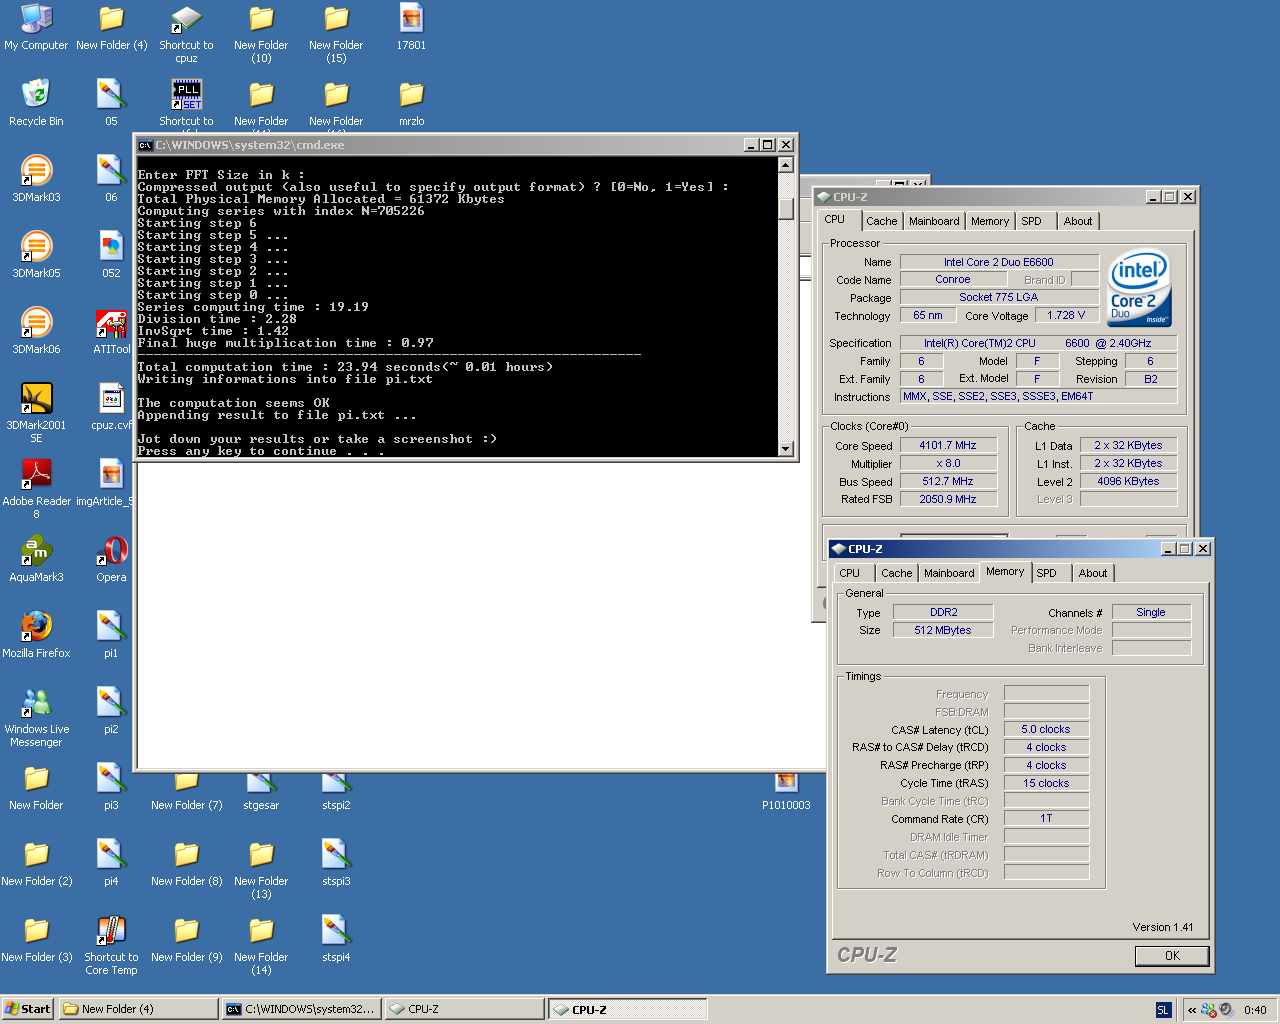The width and height of the screenshot is (1280, 1024).
Task: Launch the 3DMark2001 SE shortcut
Action: [36, 413]
